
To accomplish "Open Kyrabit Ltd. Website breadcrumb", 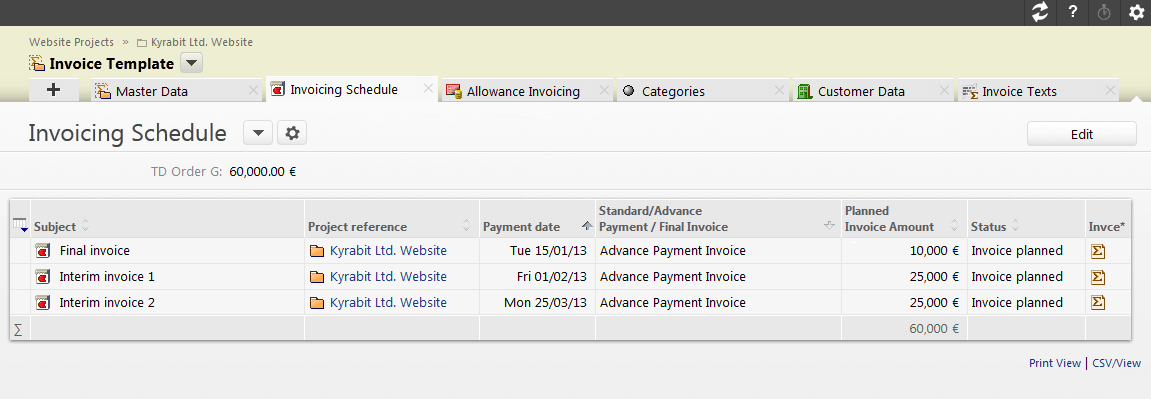I will pos(202,42).
